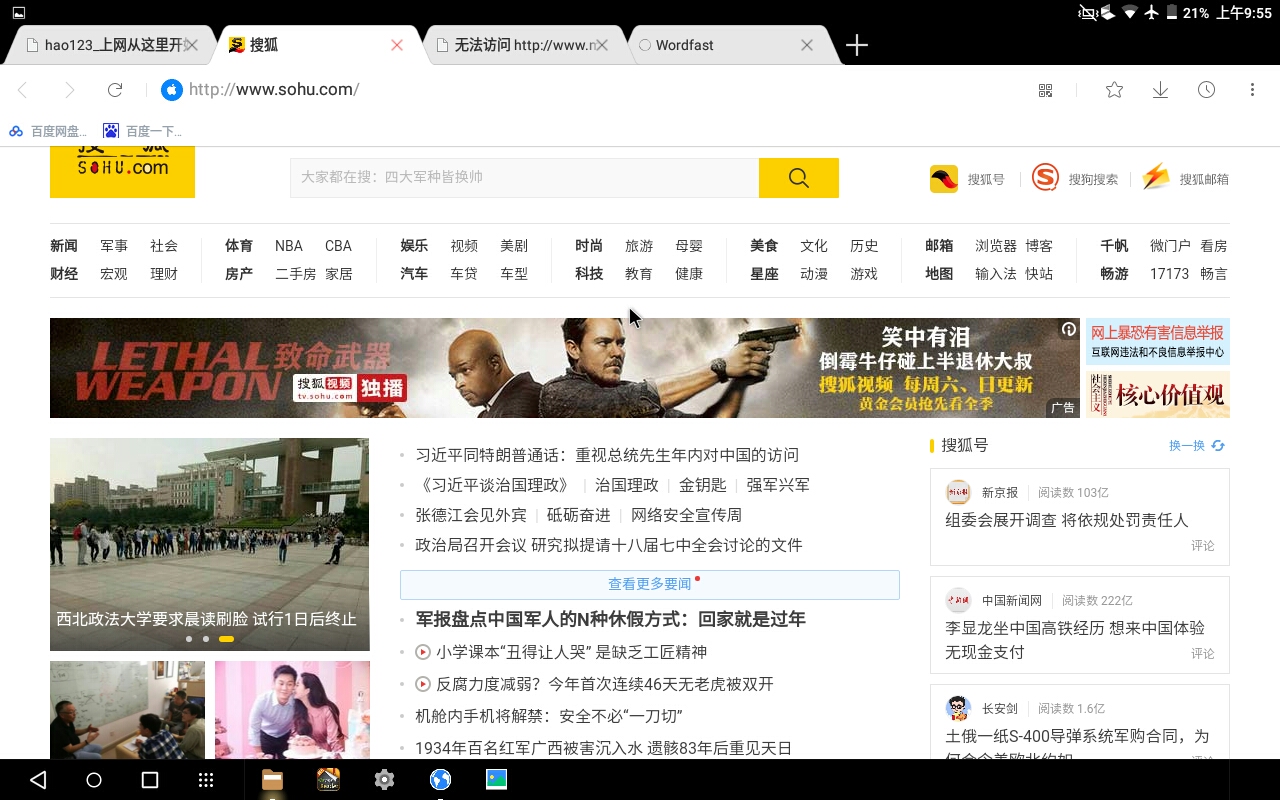1280x800 pixels.
Task: Open the browser globe icon in taskbar
Action: pos(440,780)
